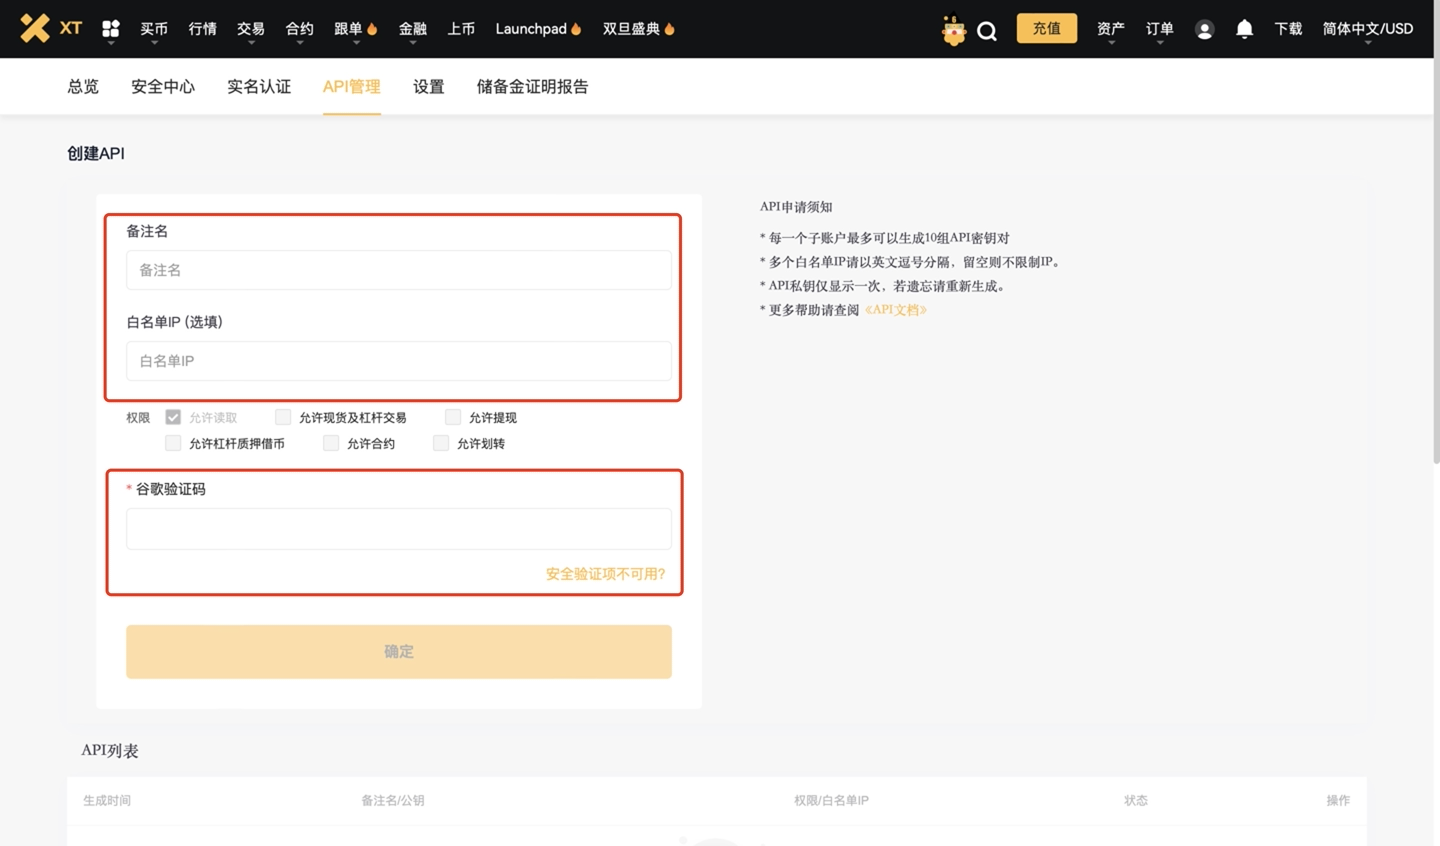The height and width of the screenshot is (846, 1440).
Task: Enable the 允许划转 checkbox
Action: tap(441, 443)
